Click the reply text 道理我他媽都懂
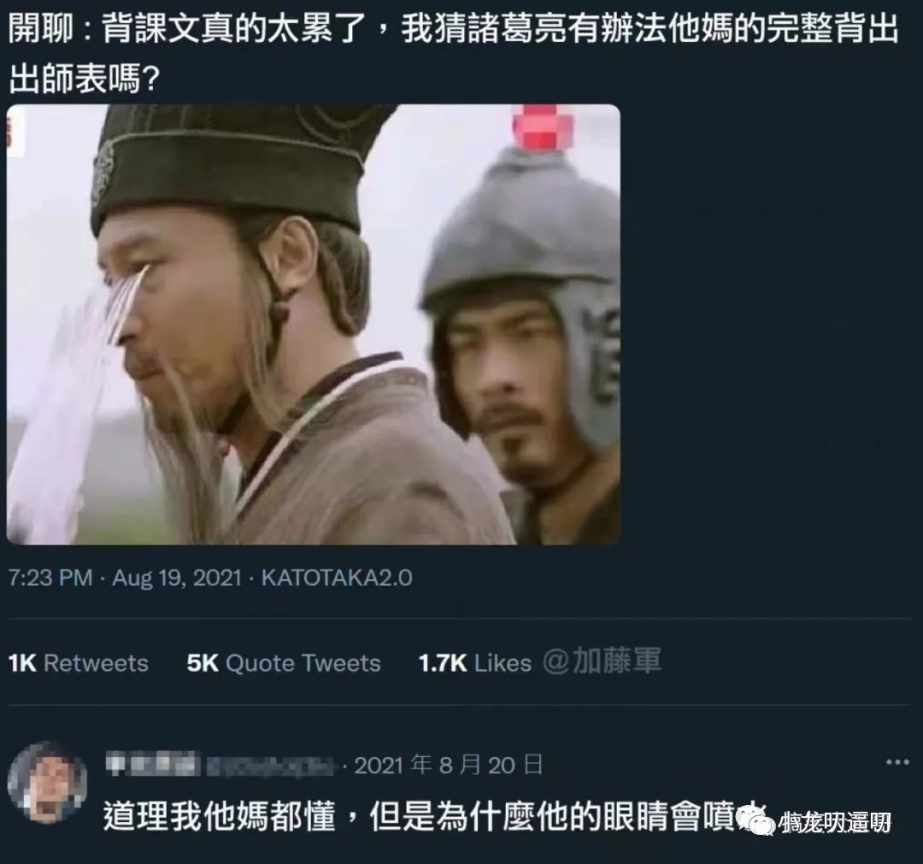This screenshot has width=923, height=864. 219,816
